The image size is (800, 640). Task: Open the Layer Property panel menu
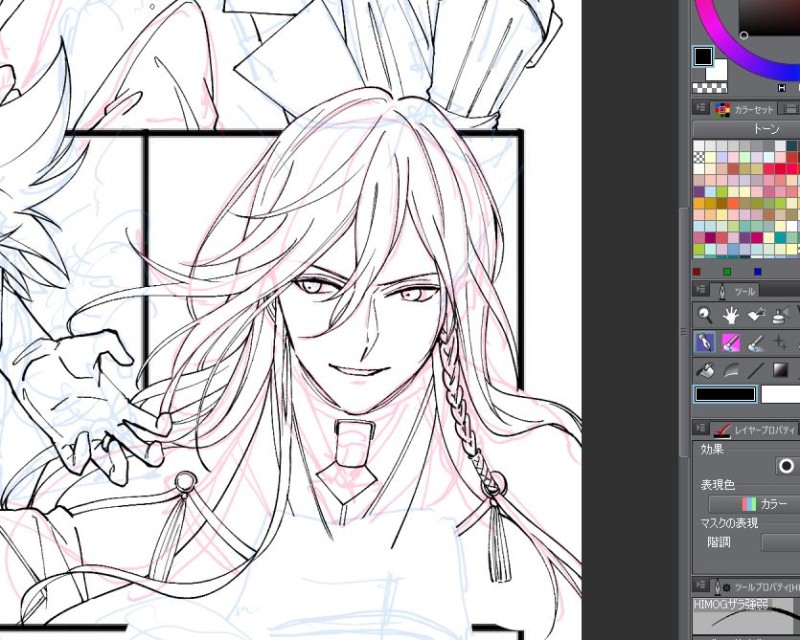(701, 428)
